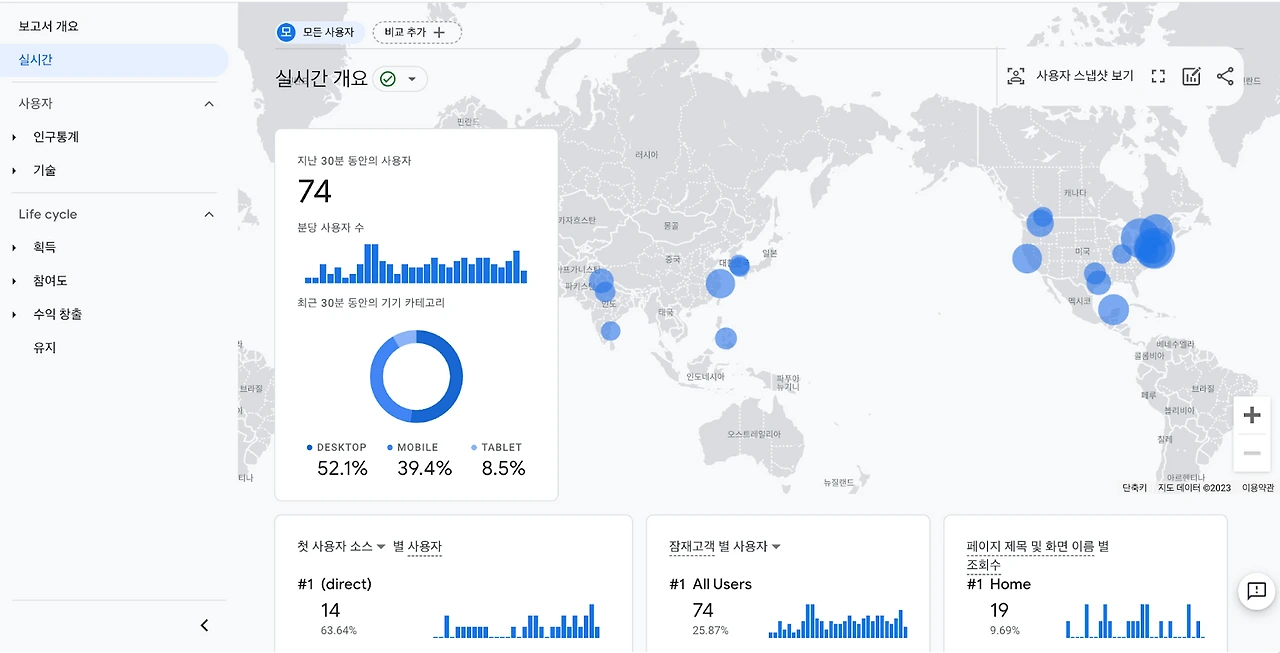This screenshot has width=1280, height=653.
Task: Collapse the sidebar with the left chevron
Action: click(205, 626)
